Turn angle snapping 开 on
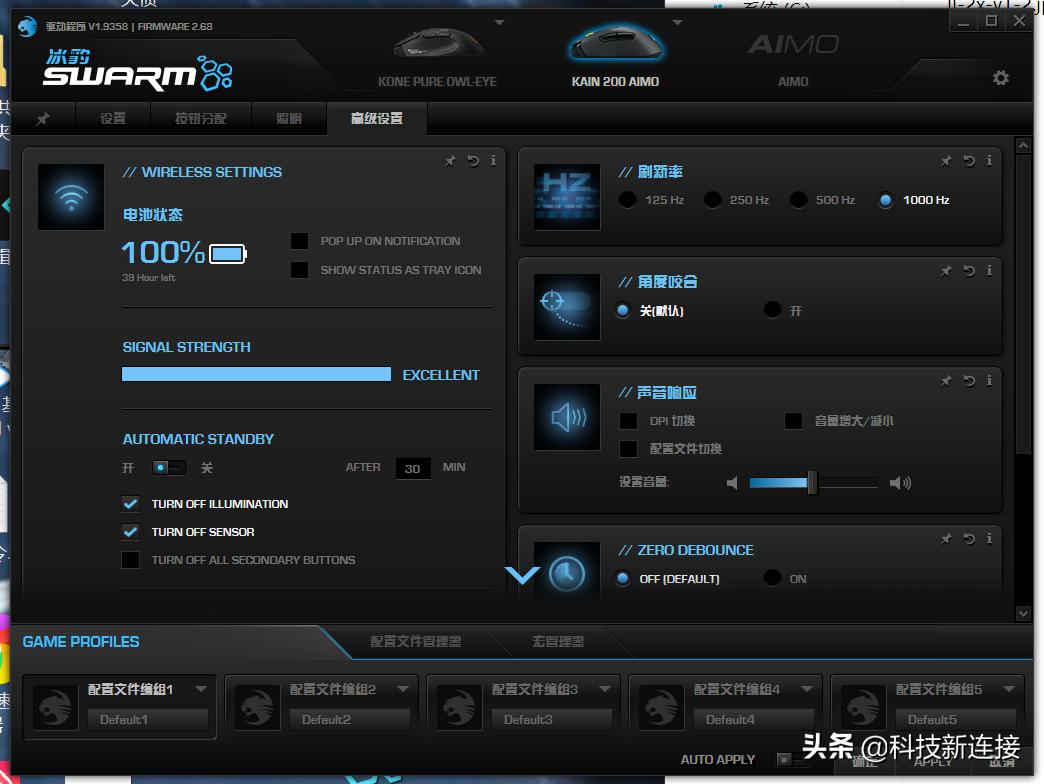The width and height of the screenshot is (1044, 784). coord(772,310)
